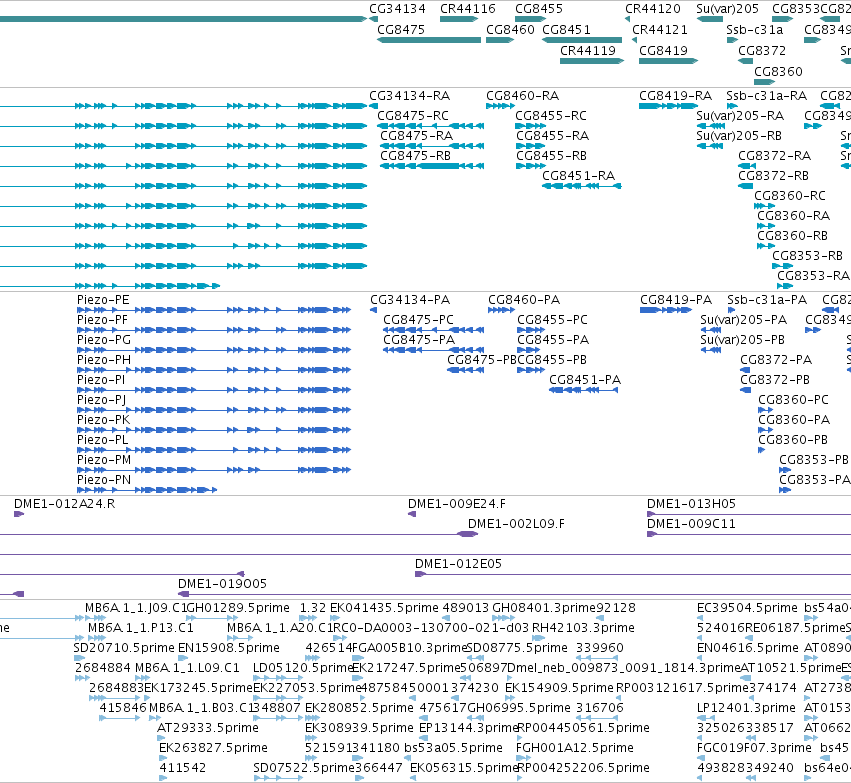Open protein CG8460-PA
The width and height of the screenshot is (851, 783).
[x=524, y=301]
